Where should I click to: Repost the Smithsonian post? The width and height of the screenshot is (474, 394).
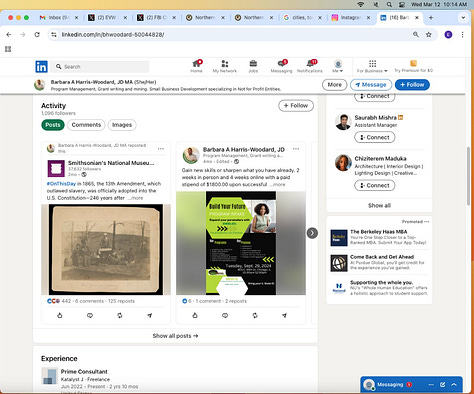120,315
